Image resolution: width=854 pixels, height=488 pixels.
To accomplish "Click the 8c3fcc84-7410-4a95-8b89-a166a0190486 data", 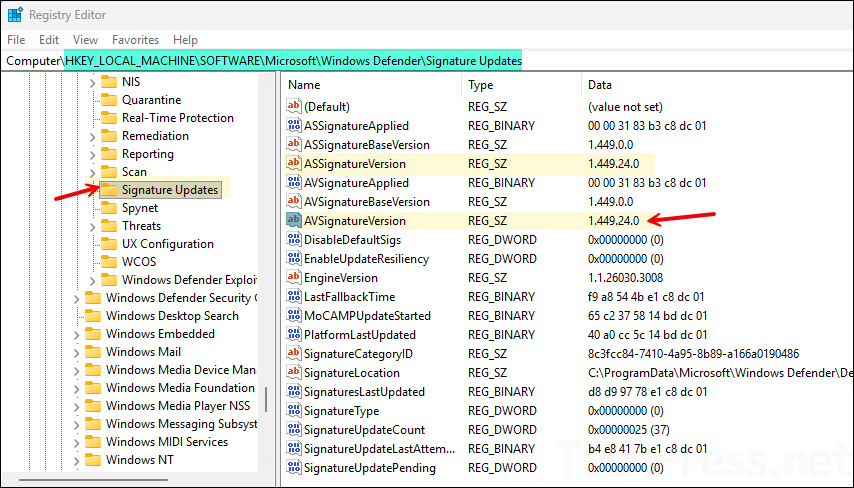I will pos(693,353).
